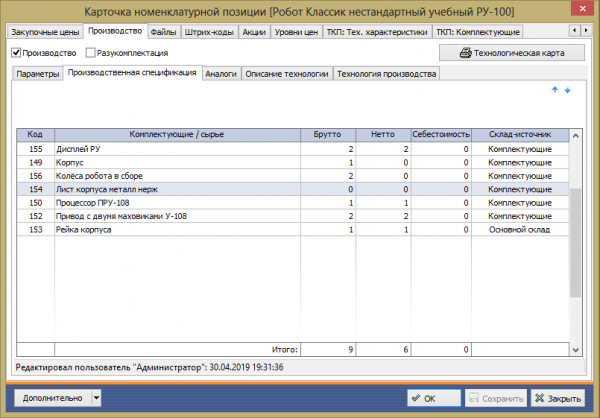Move selected row up with blue arrow
Image resolution: width=600 pixels, height=418 pixels.
pyautogui.click(x=555, y=90)
